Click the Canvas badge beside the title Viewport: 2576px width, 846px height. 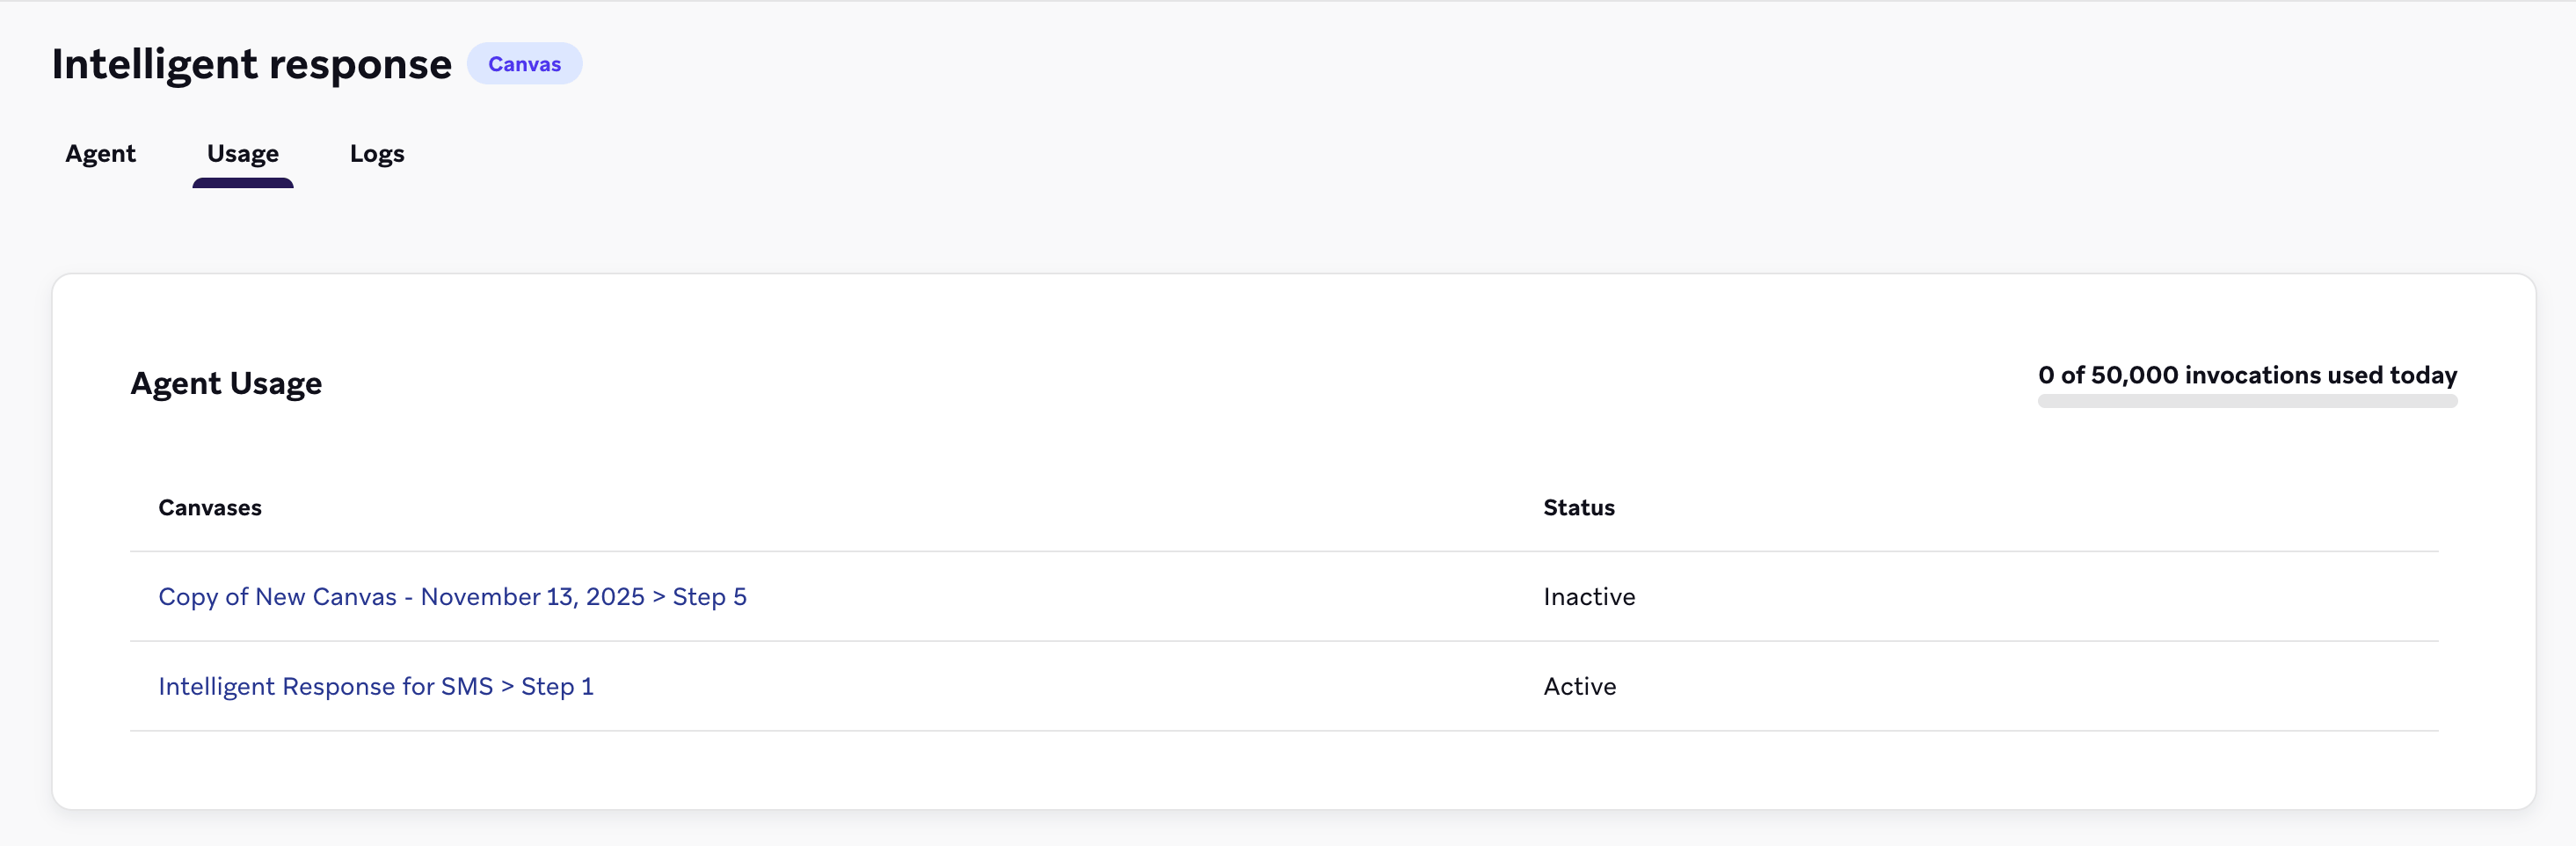click(x=524, y=64)
